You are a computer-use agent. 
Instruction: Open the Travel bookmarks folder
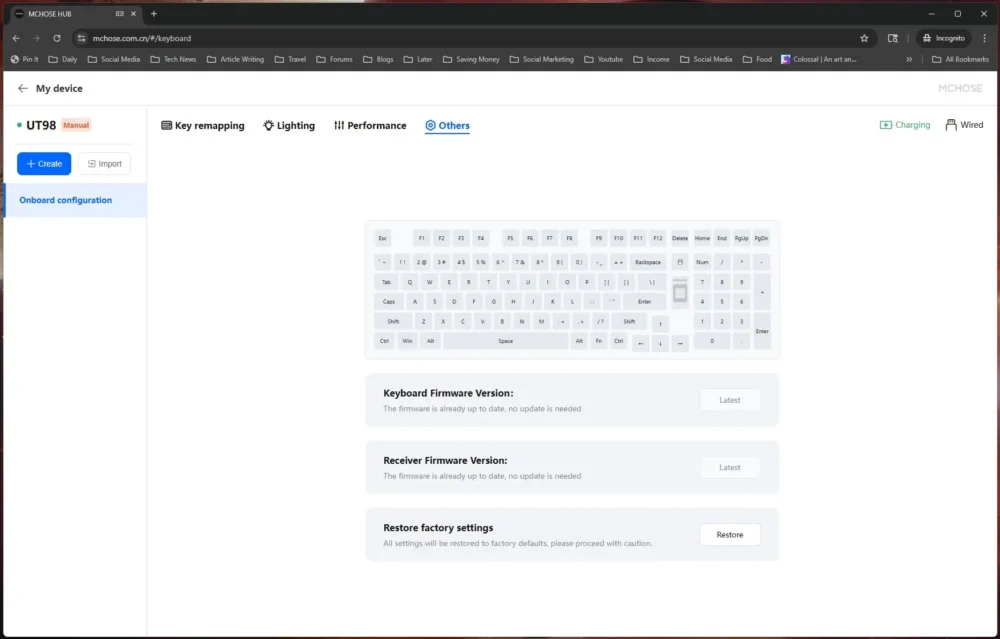click(290, 59)
